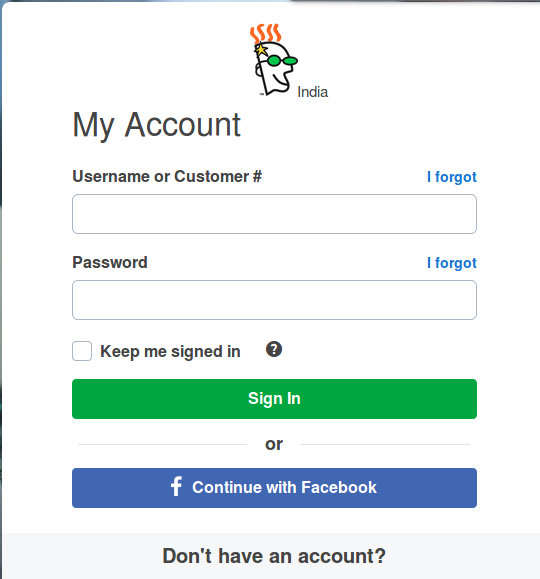Focus the Password input field
The height and width of the screenshot is (579, 540).
click(274, 300)
